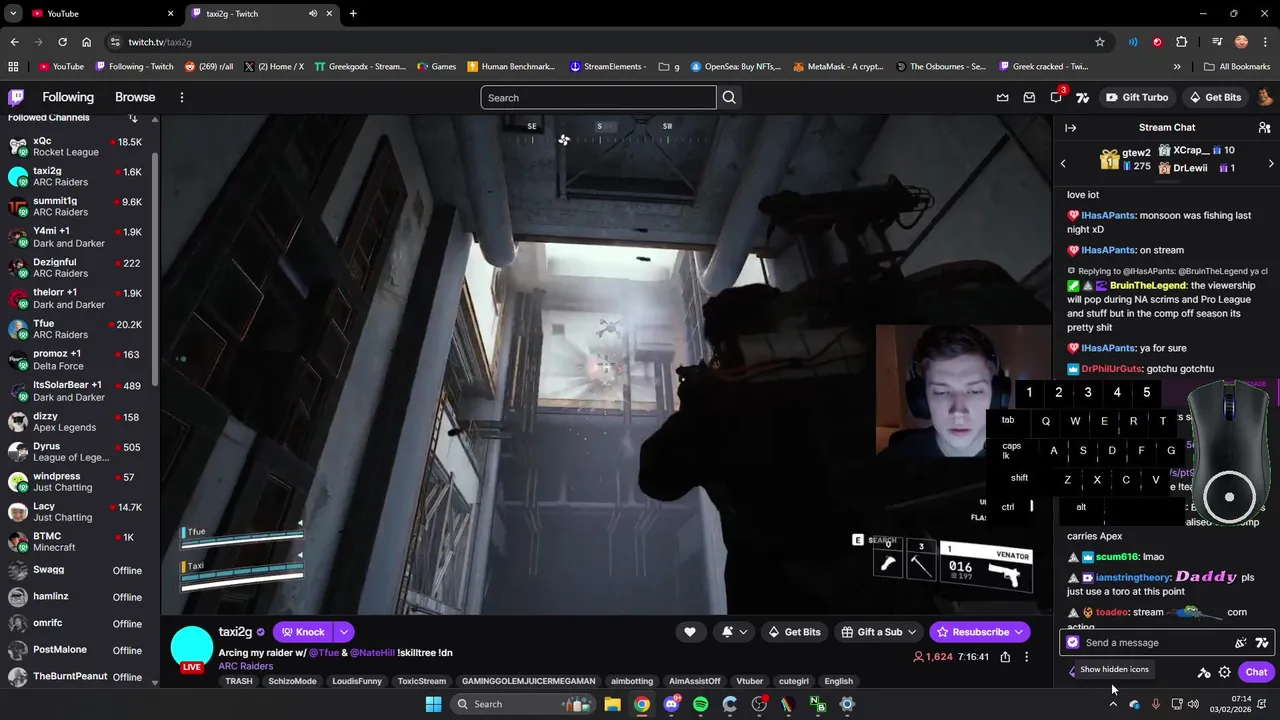Open Following page

click(68, 97)
